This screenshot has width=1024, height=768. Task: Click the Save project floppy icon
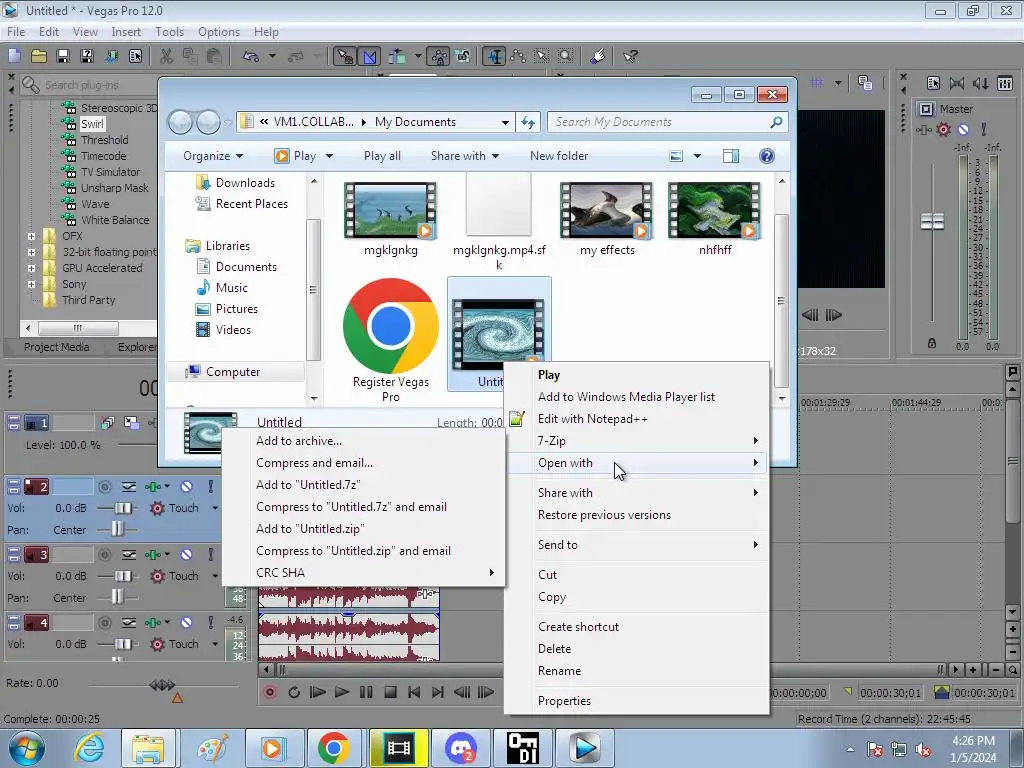(x=63, y=56)
